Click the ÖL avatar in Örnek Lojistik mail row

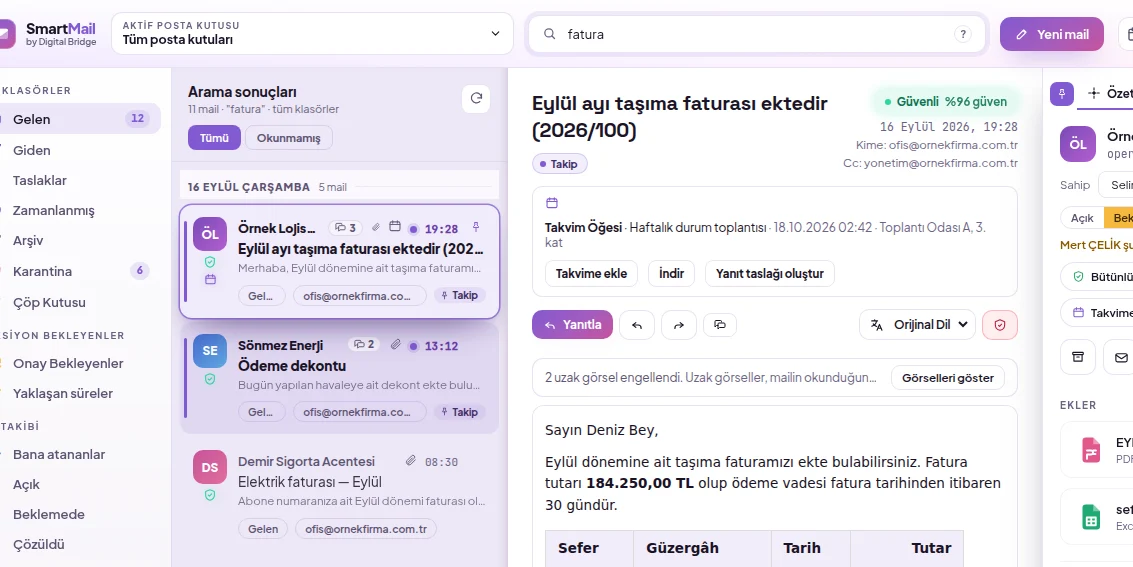(x=210, y=234)
